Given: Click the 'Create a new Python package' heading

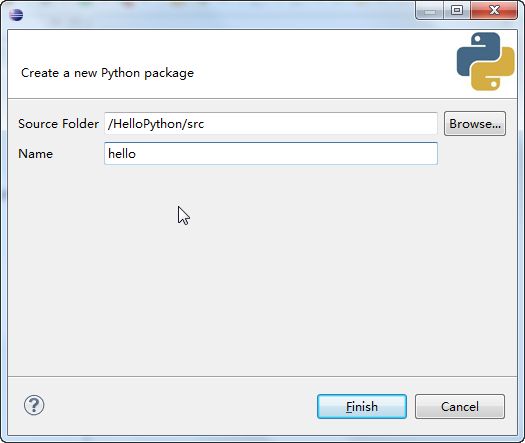Looking at the screenshot, I should coord(107,73).
